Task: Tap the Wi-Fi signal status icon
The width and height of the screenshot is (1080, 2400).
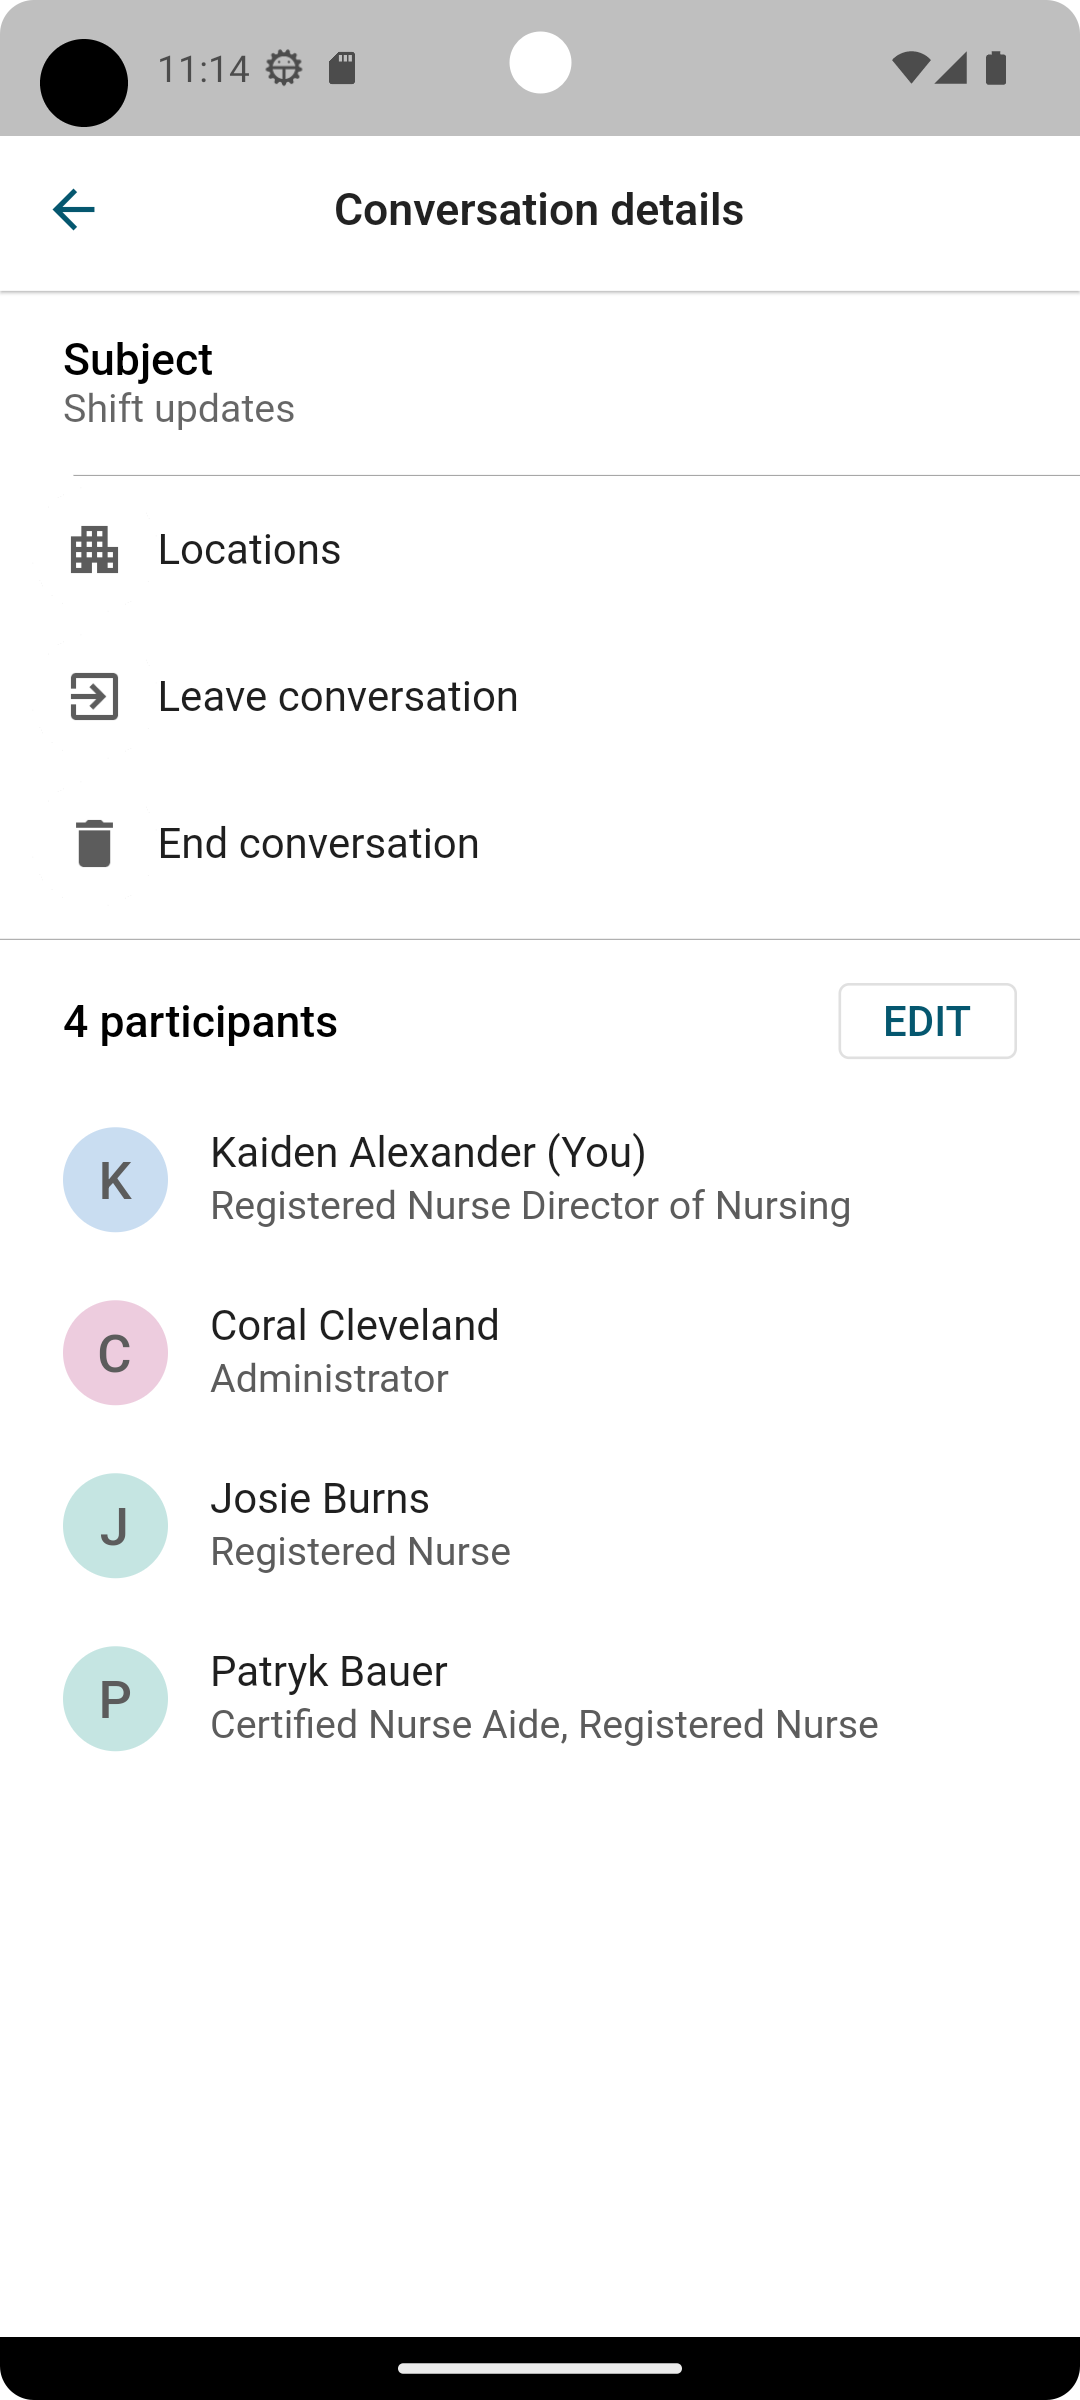Action: pos(910,68)
